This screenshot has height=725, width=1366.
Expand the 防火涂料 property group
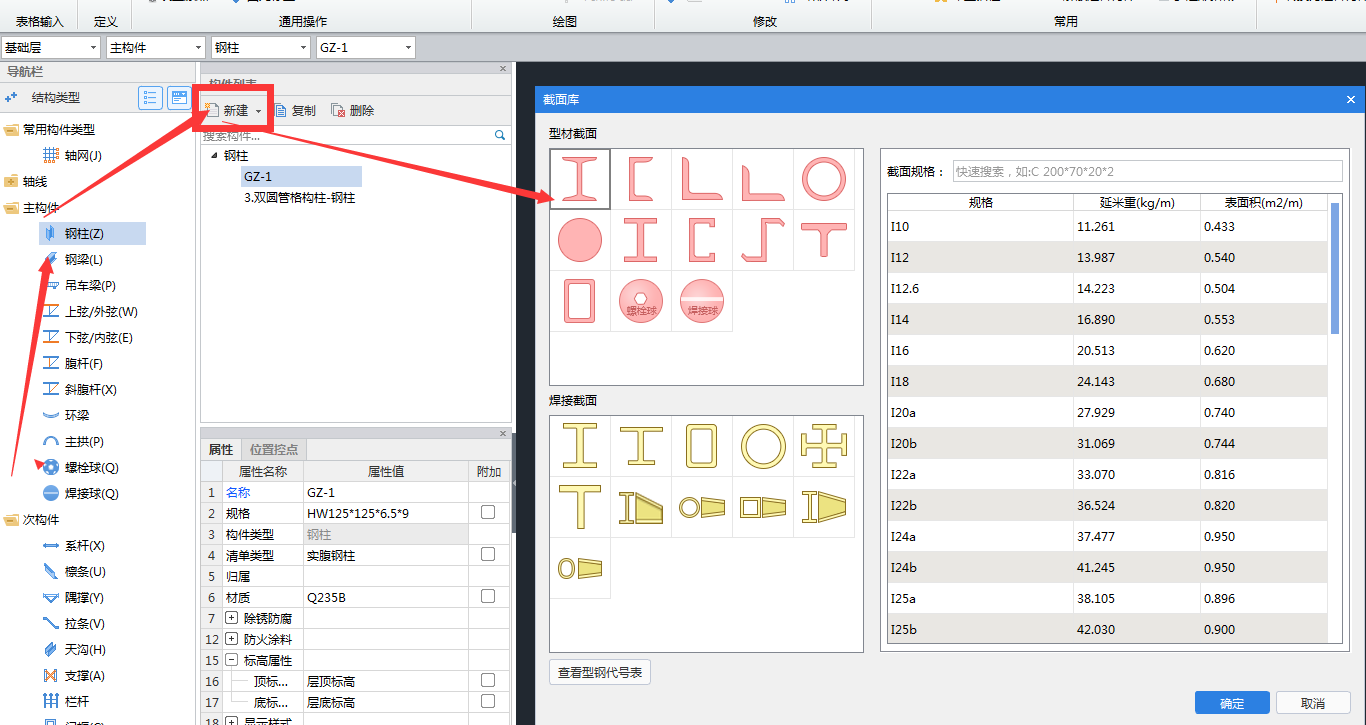pyautogui.click(x=232, y=639)
